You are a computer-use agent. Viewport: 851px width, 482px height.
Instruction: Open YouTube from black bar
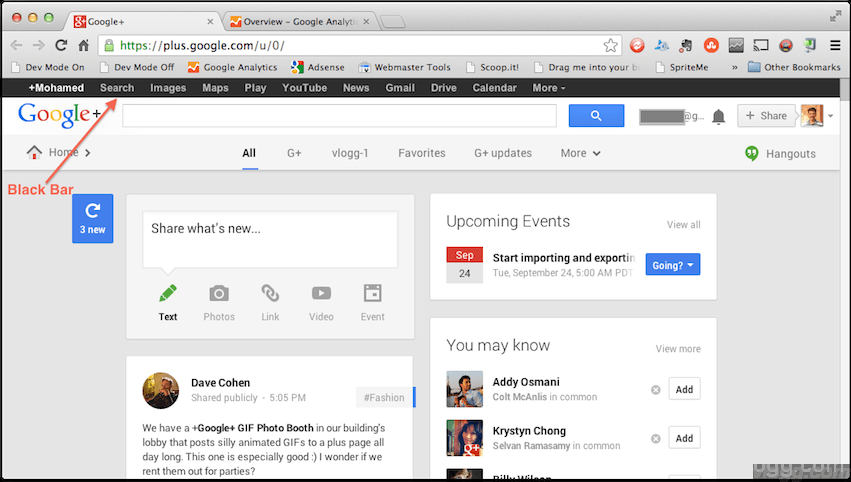pos(304,88)
